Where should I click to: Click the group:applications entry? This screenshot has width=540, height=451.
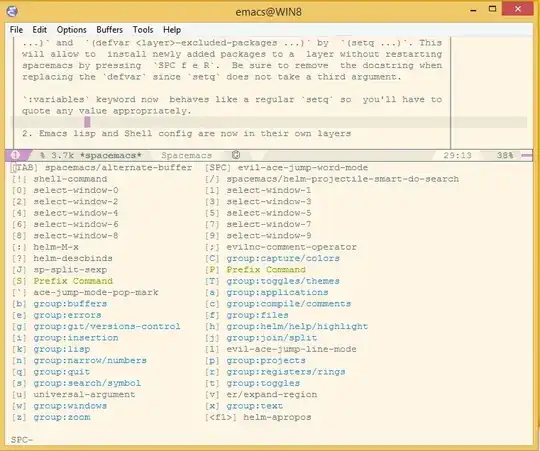click(277, 293)
